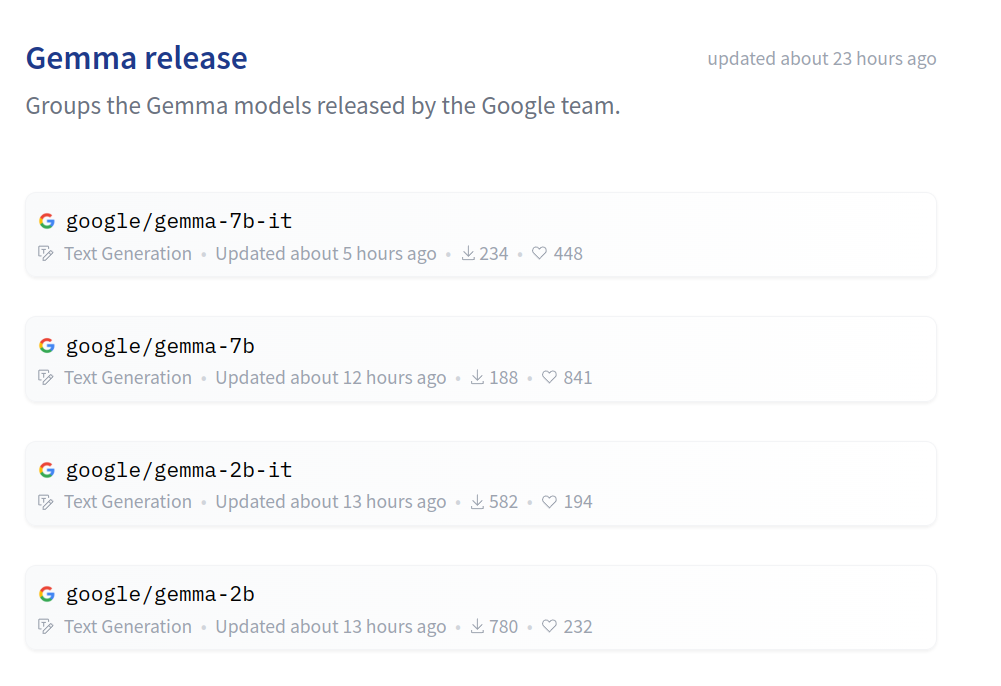This screenshot has width=1001, height=686.
Task: Click the download icon showing 188
Action: 478,377
